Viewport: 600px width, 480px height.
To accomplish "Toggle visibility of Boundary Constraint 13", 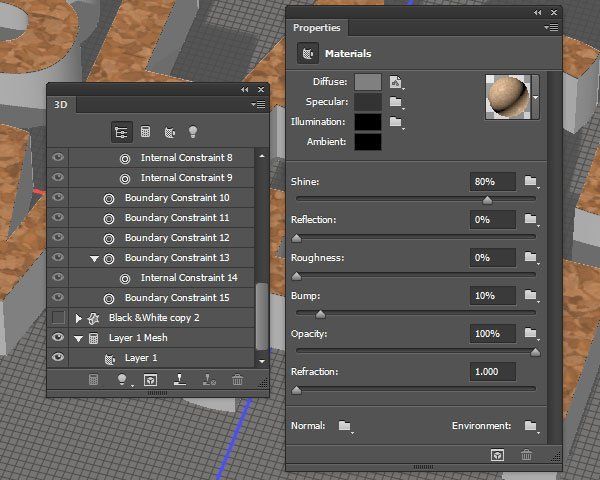I will (58, 257).
